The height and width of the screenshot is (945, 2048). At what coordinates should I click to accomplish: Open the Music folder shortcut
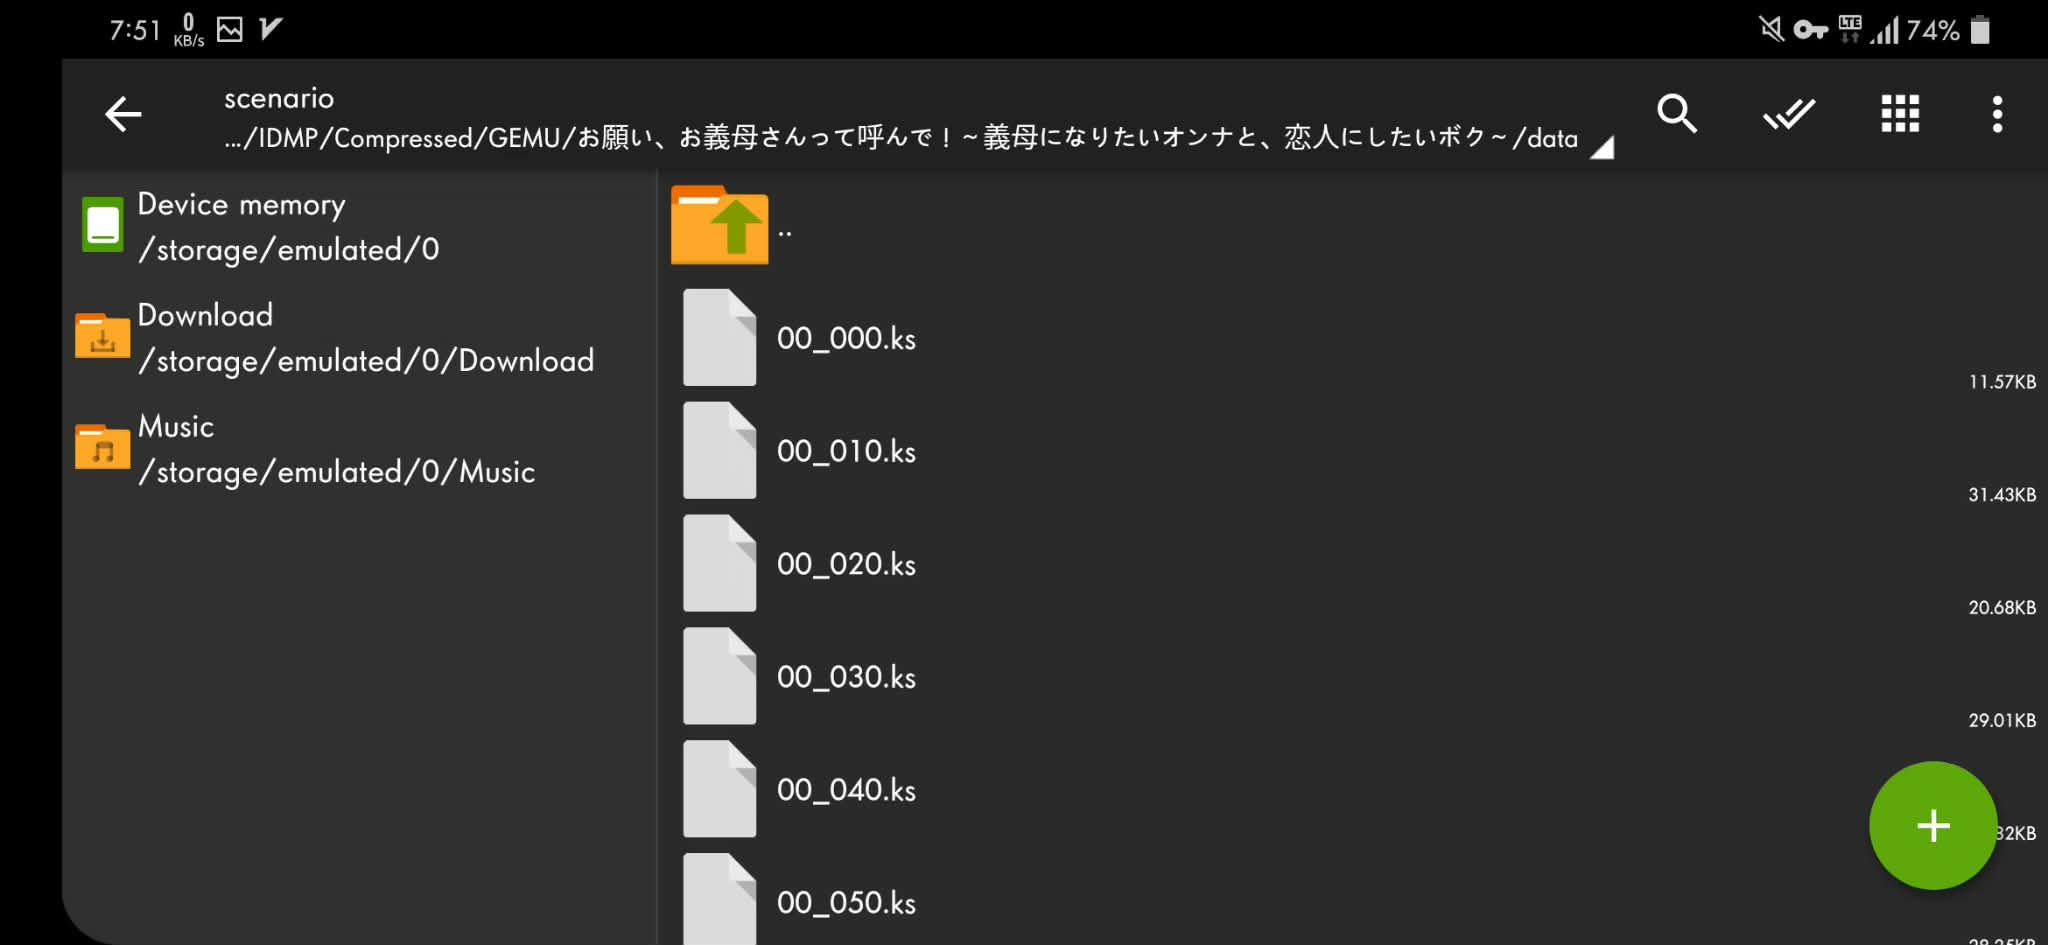coord(335,449)
